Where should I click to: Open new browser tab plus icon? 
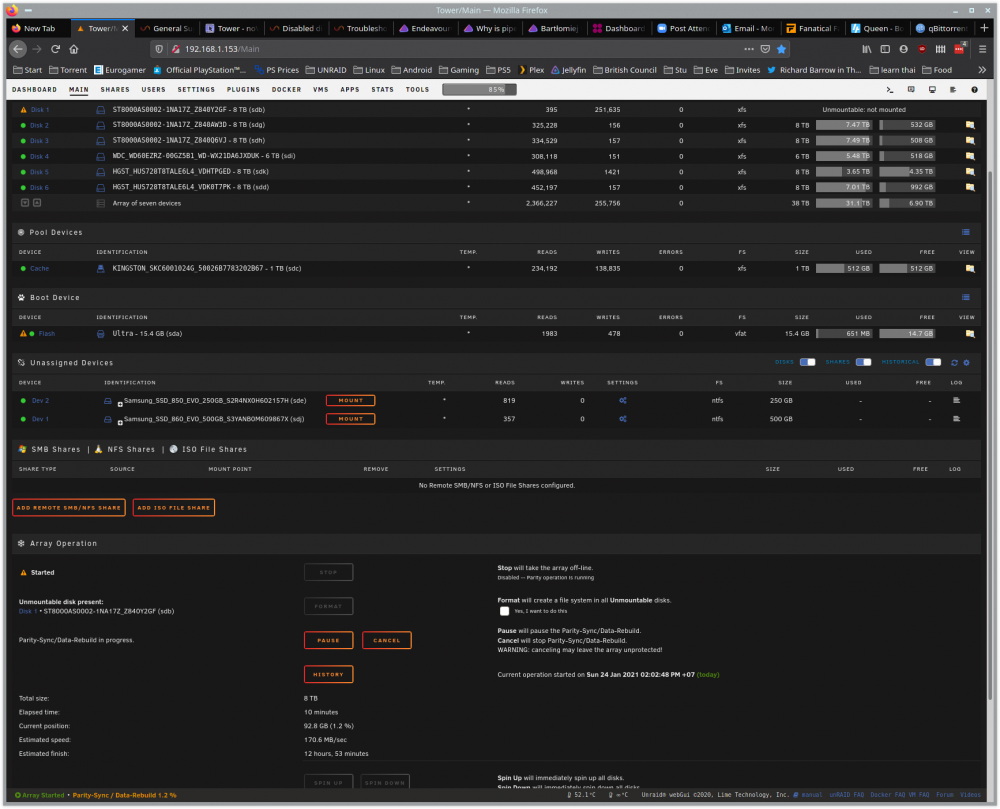pyautogui.click(x=984, y=28)
